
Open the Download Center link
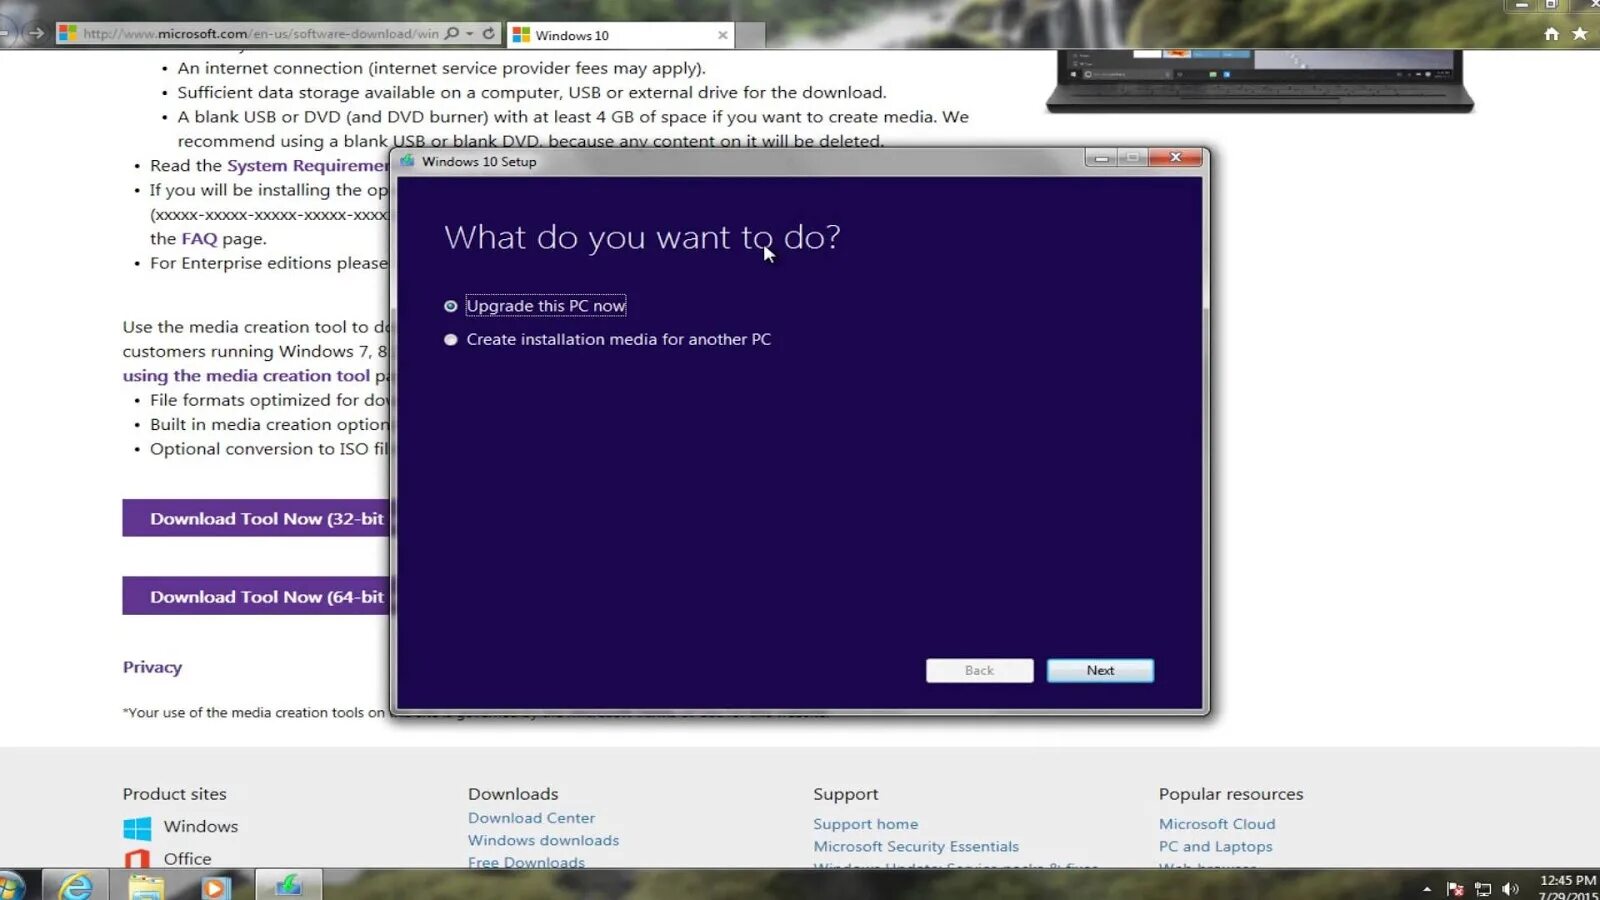(531, 818)
